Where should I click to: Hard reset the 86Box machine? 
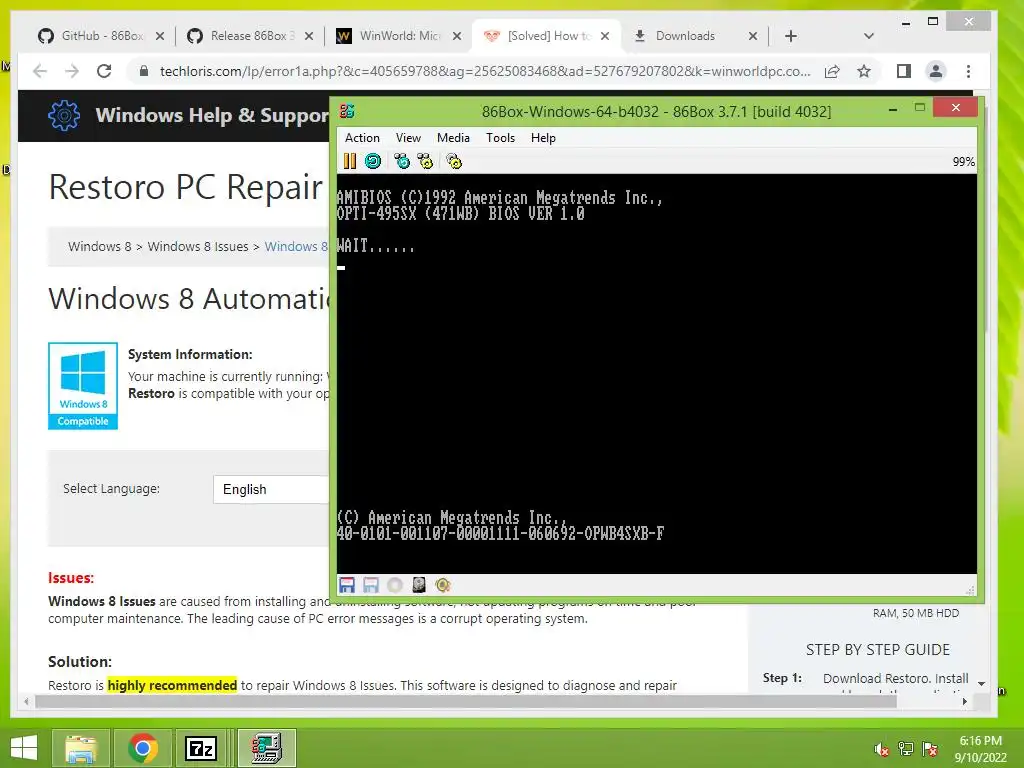(x=373, y=161)
